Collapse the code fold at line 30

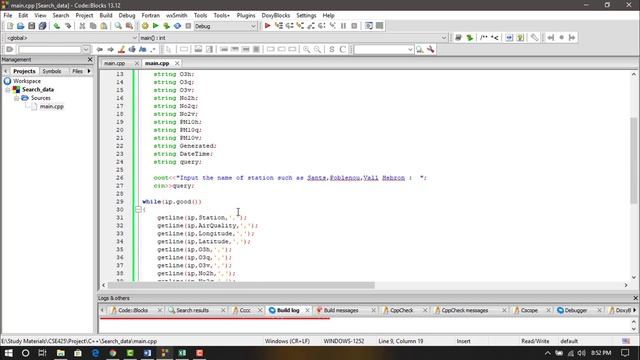(138, 209)
